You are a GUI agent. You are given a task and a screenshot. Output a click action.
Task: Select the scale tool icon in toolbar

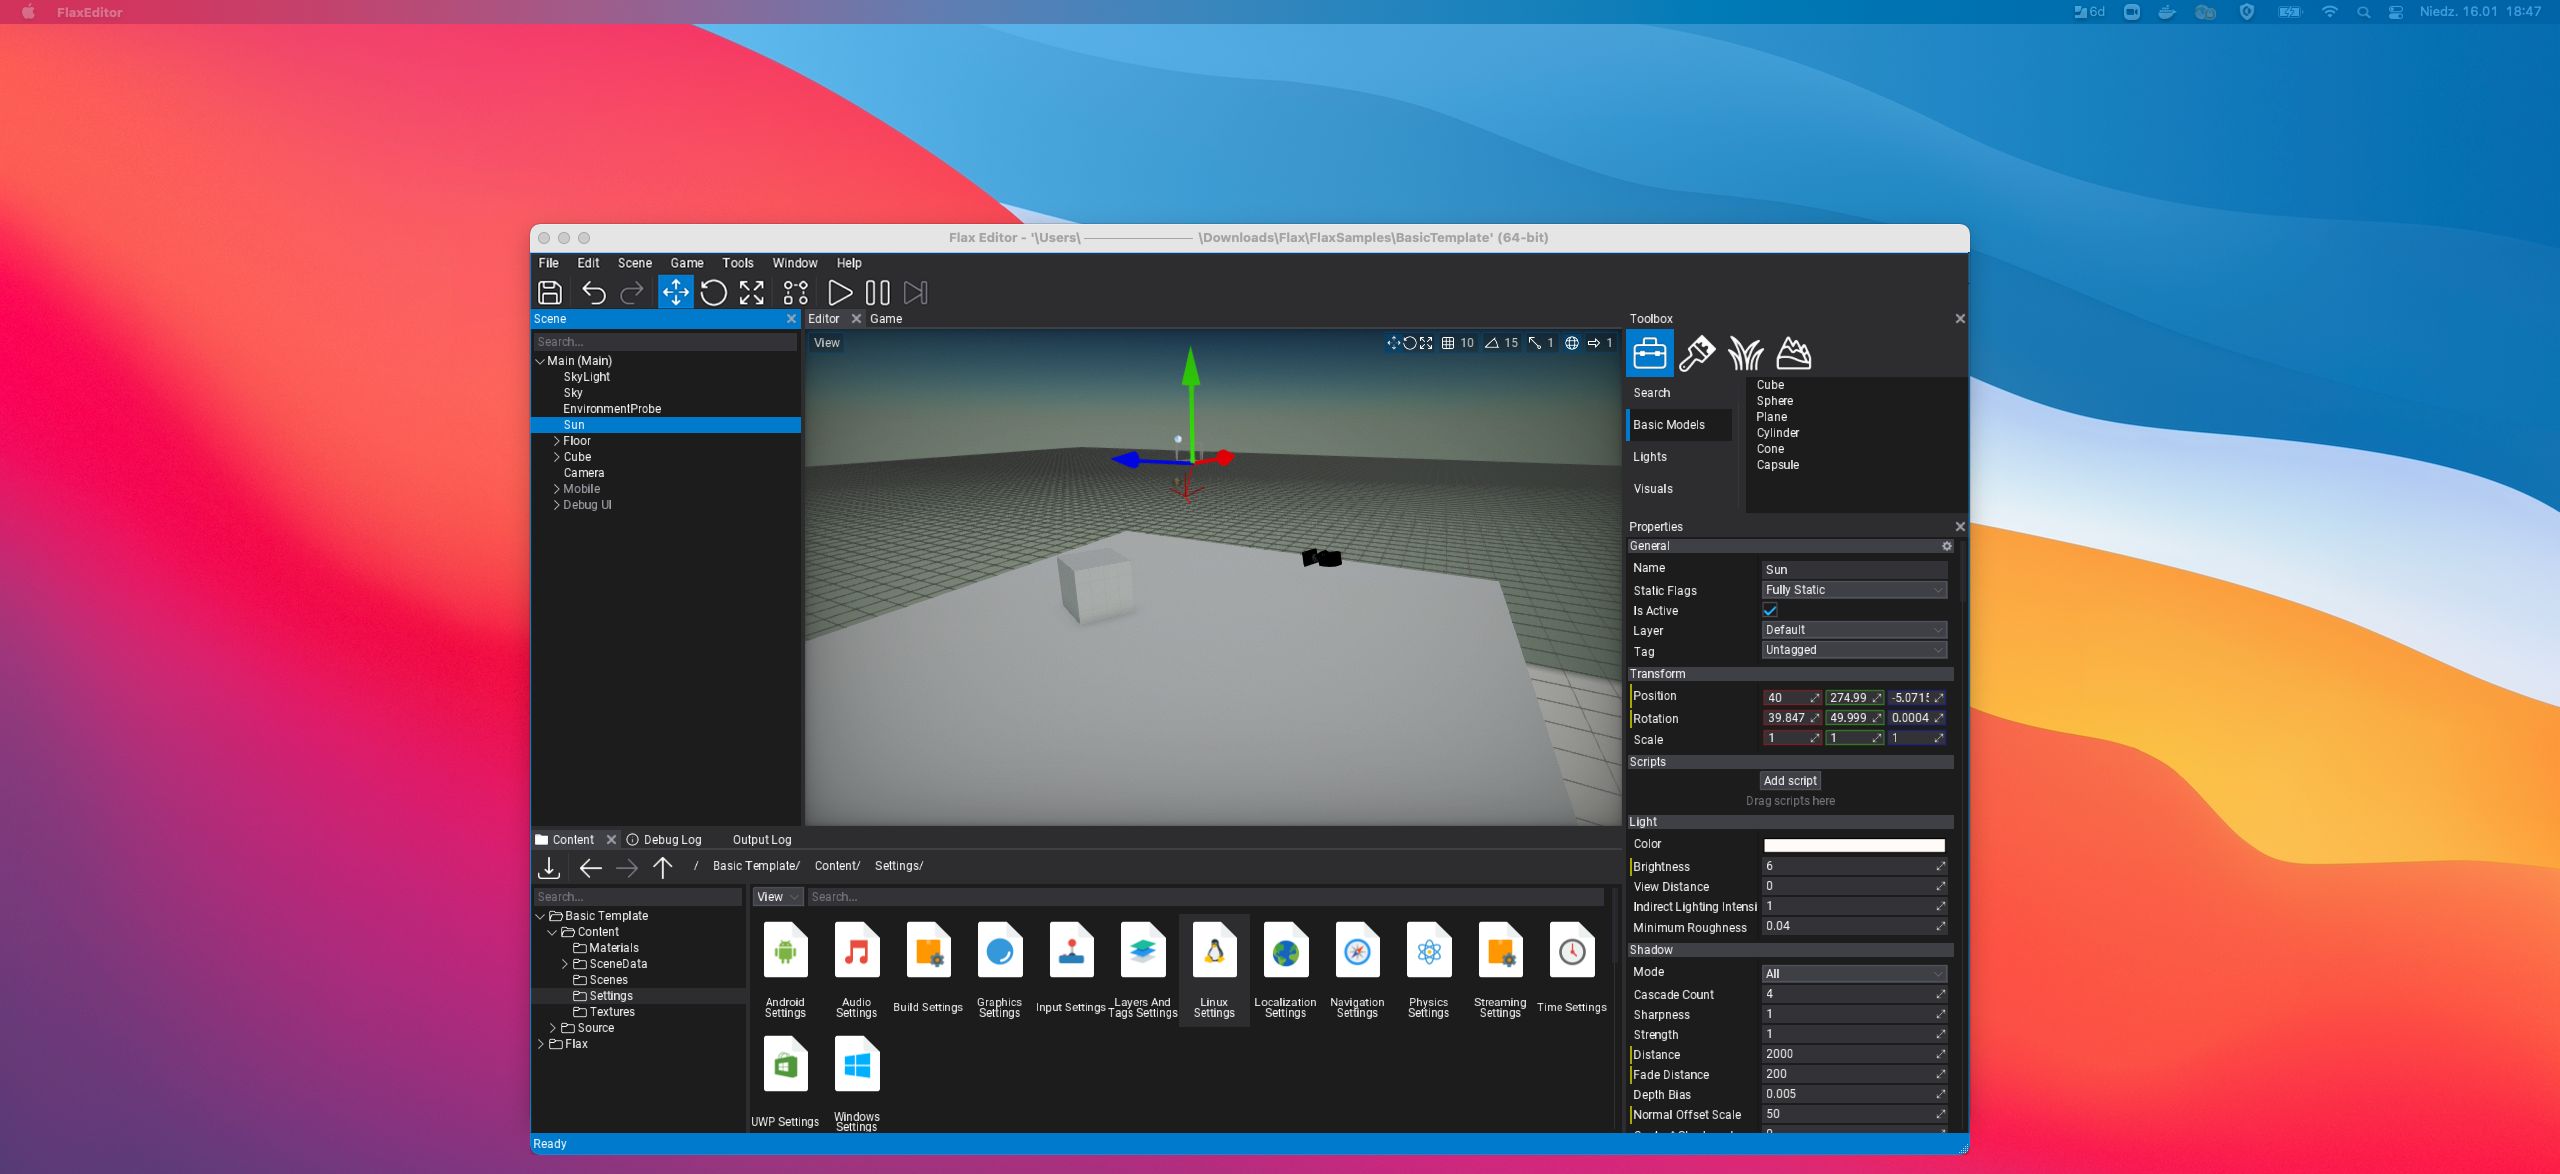click(751, 292)
